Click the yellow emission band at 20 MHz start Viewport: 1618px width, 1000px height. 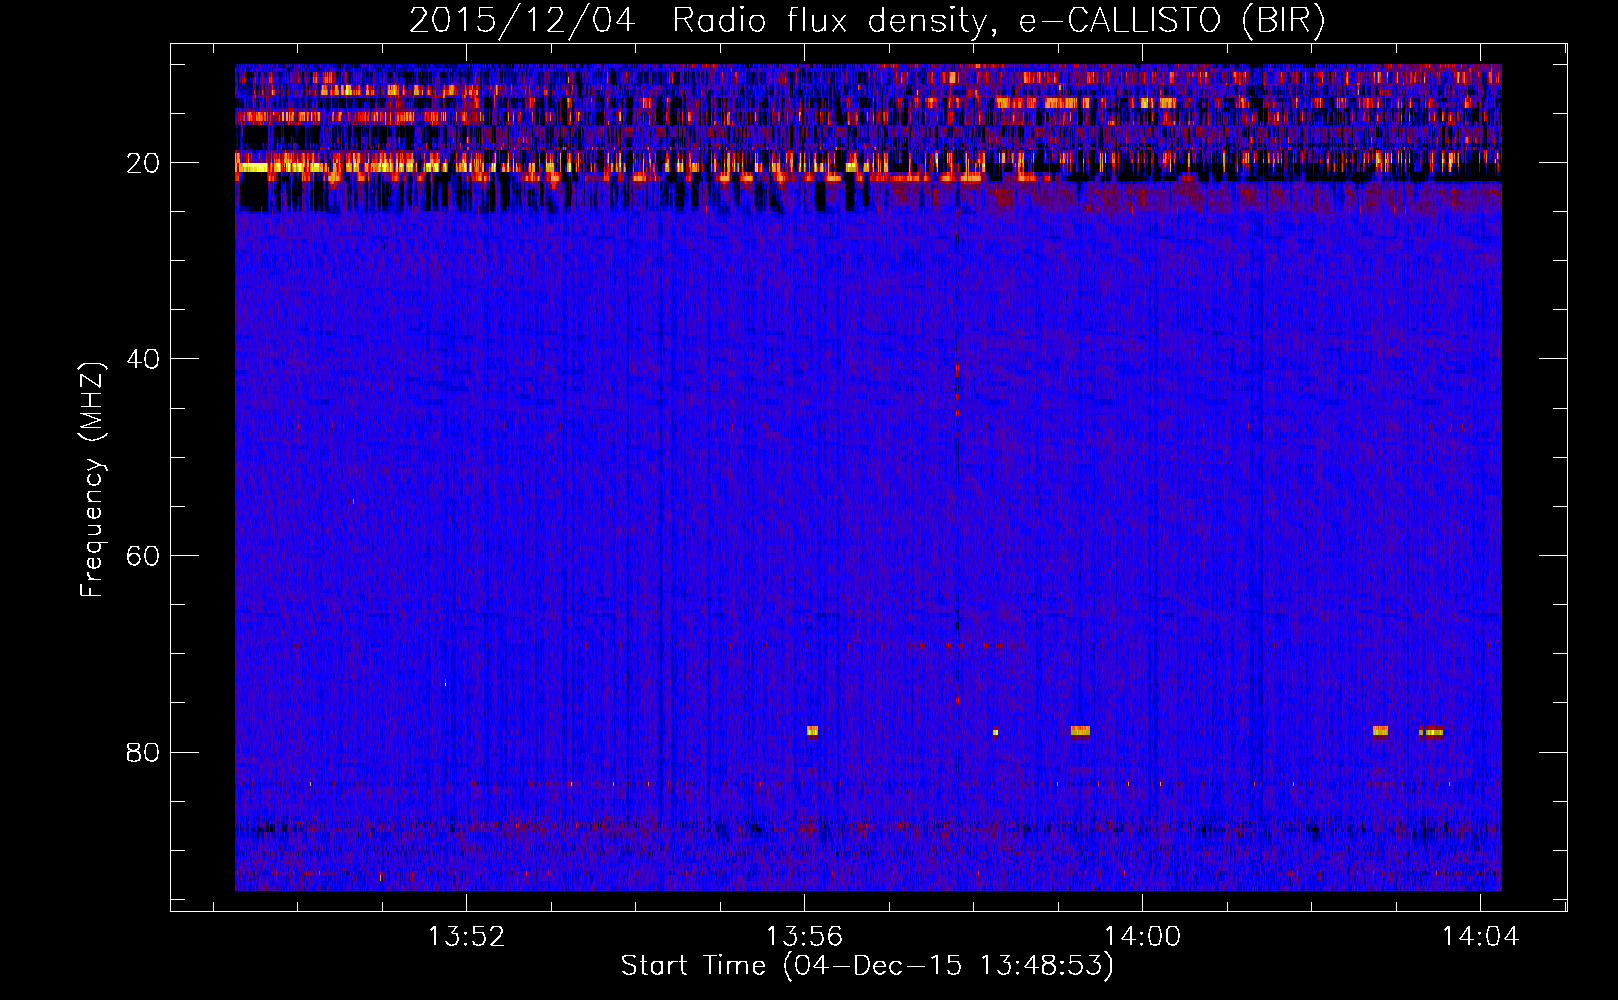(x=254, y=167)
